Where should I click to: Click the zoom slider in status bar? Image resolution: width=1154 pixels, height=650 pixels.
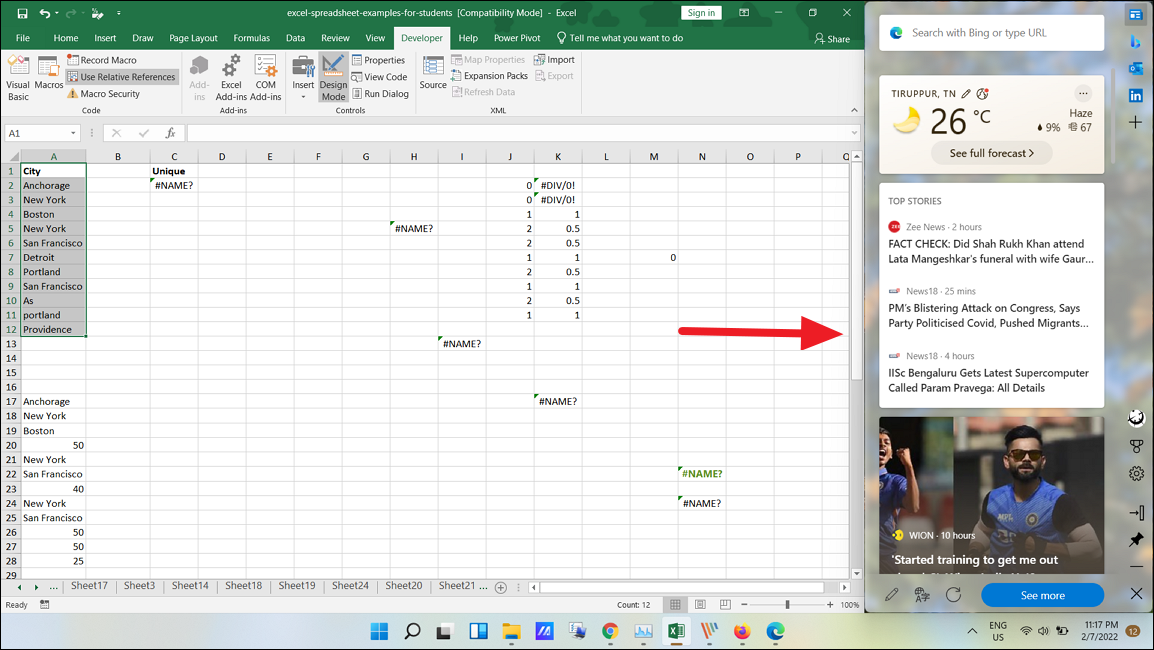[x=788, y=605]
